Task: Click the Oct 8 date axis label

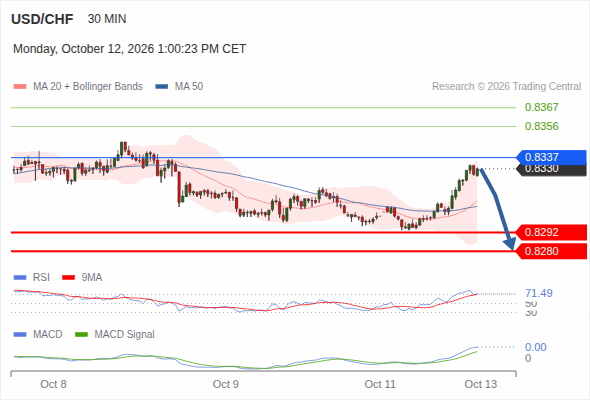Action: click(53, 384)
